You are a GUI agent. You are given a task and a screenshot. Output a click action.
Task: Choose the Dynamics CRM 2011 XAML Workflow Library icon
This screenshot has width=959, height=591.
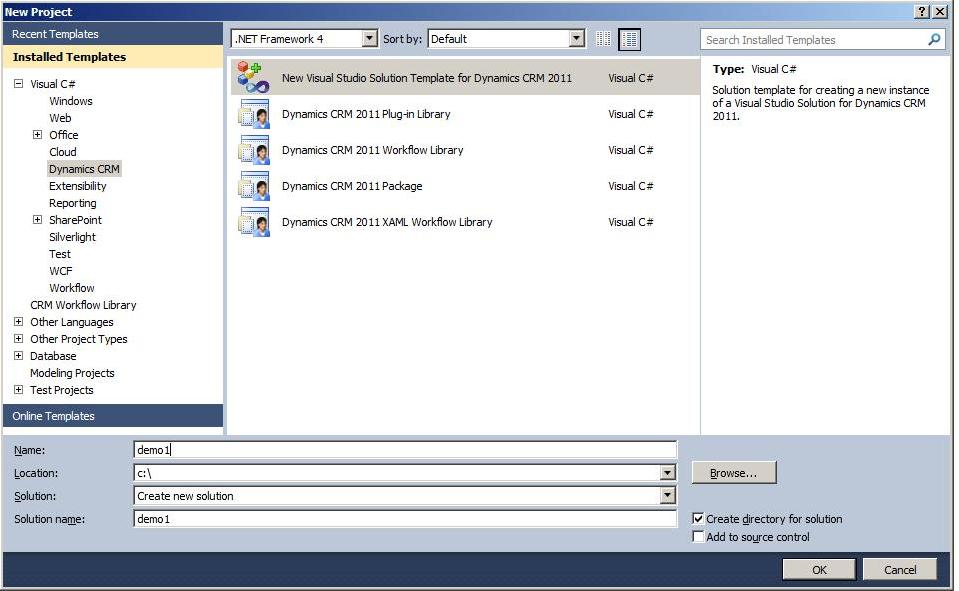click(x=253, y=222)
